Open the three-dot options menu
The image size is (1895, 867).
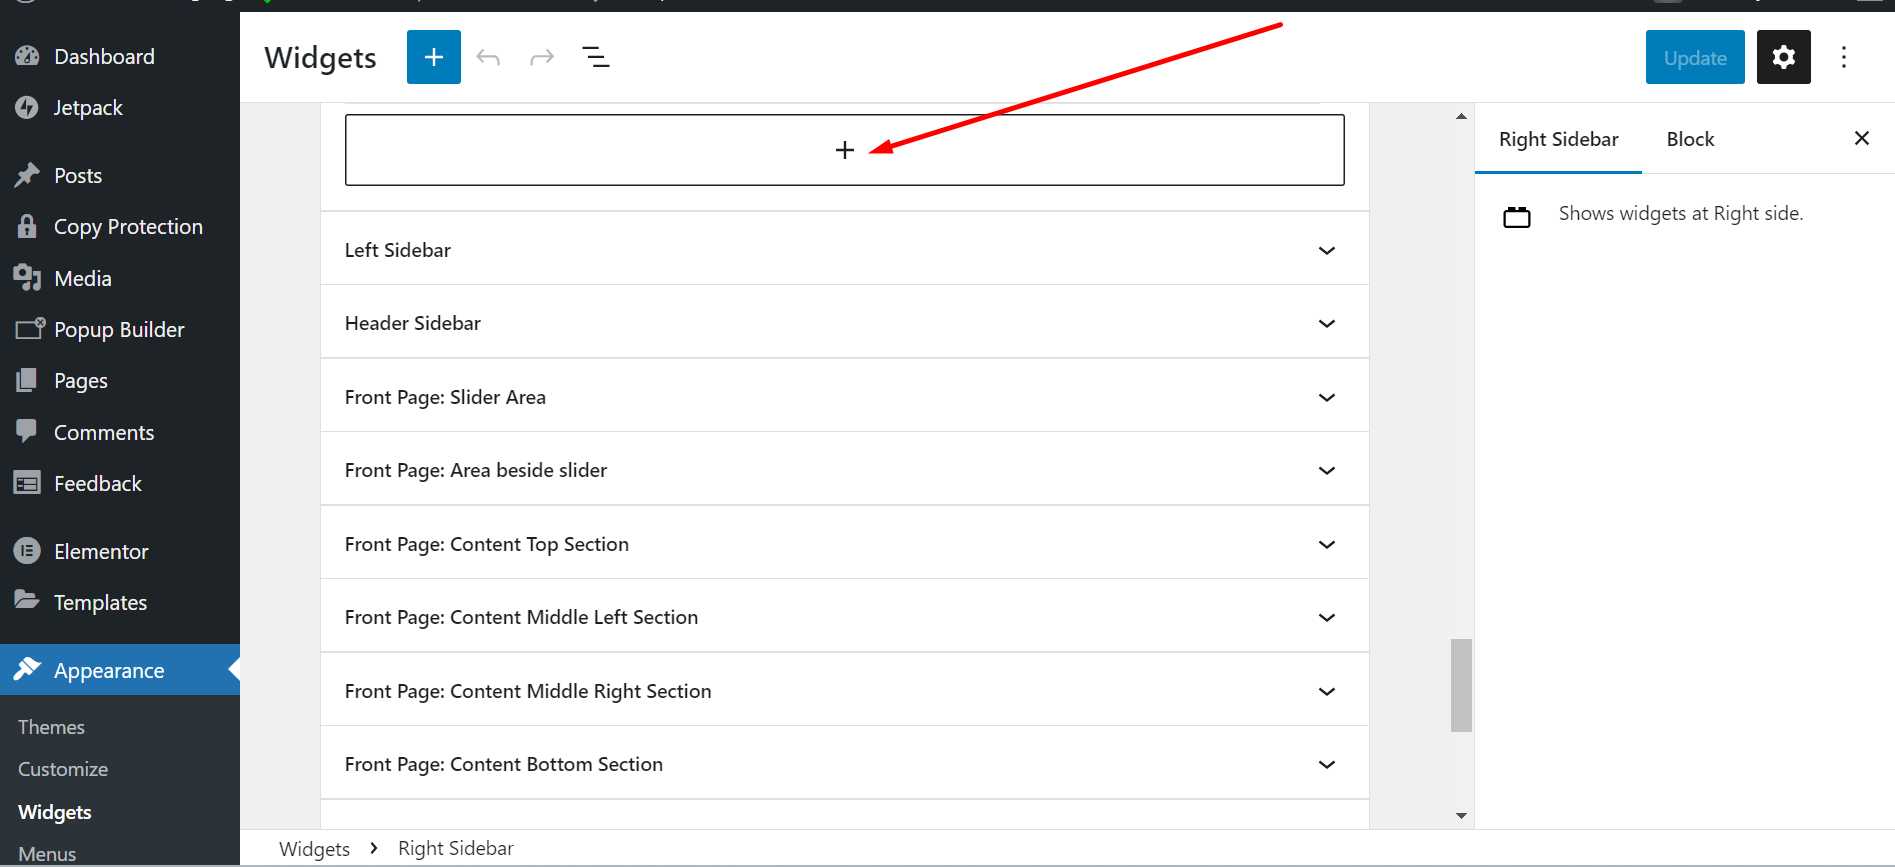point(1844,57)
